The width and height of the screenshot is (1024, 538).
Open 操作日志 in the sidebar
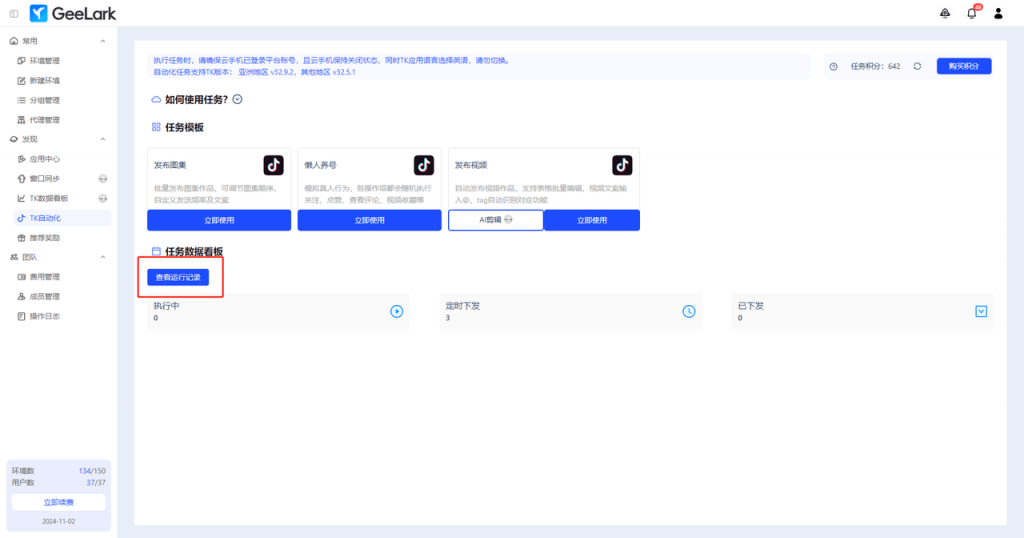pos(44,316)
